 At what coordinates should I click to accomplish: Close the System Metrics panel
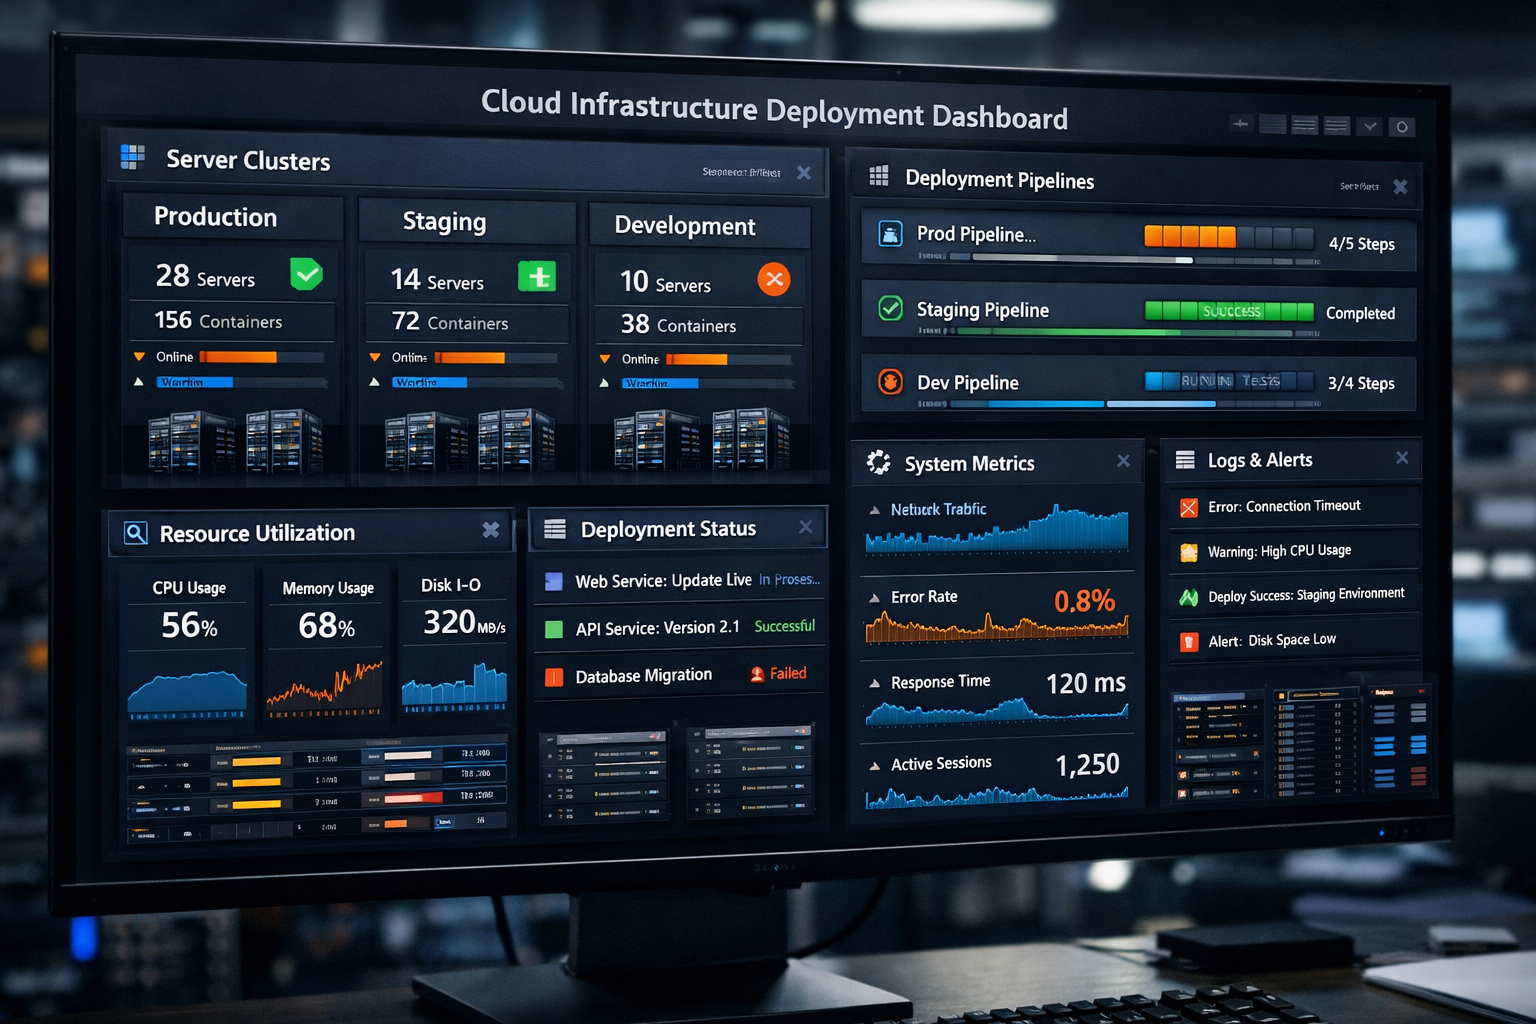click(x=1124, y=461)
